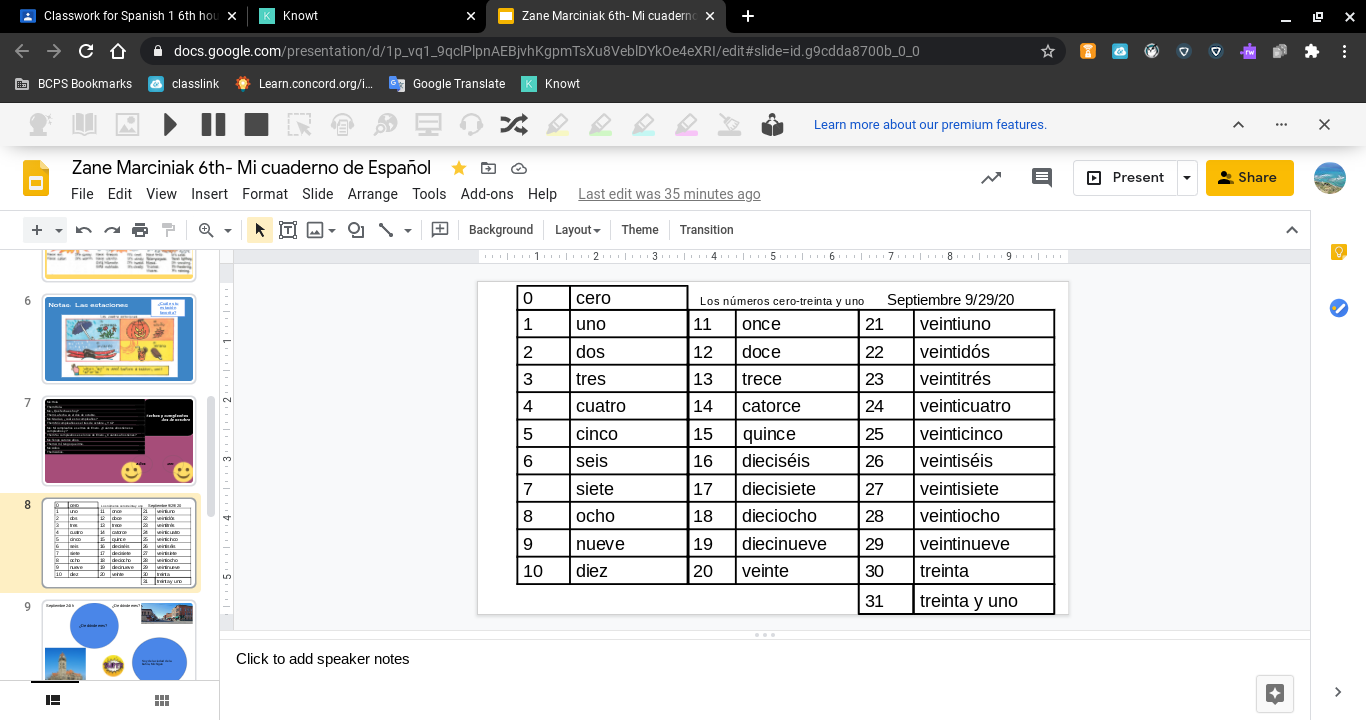
Task: Click the Theme button
Action: (640, 230)
